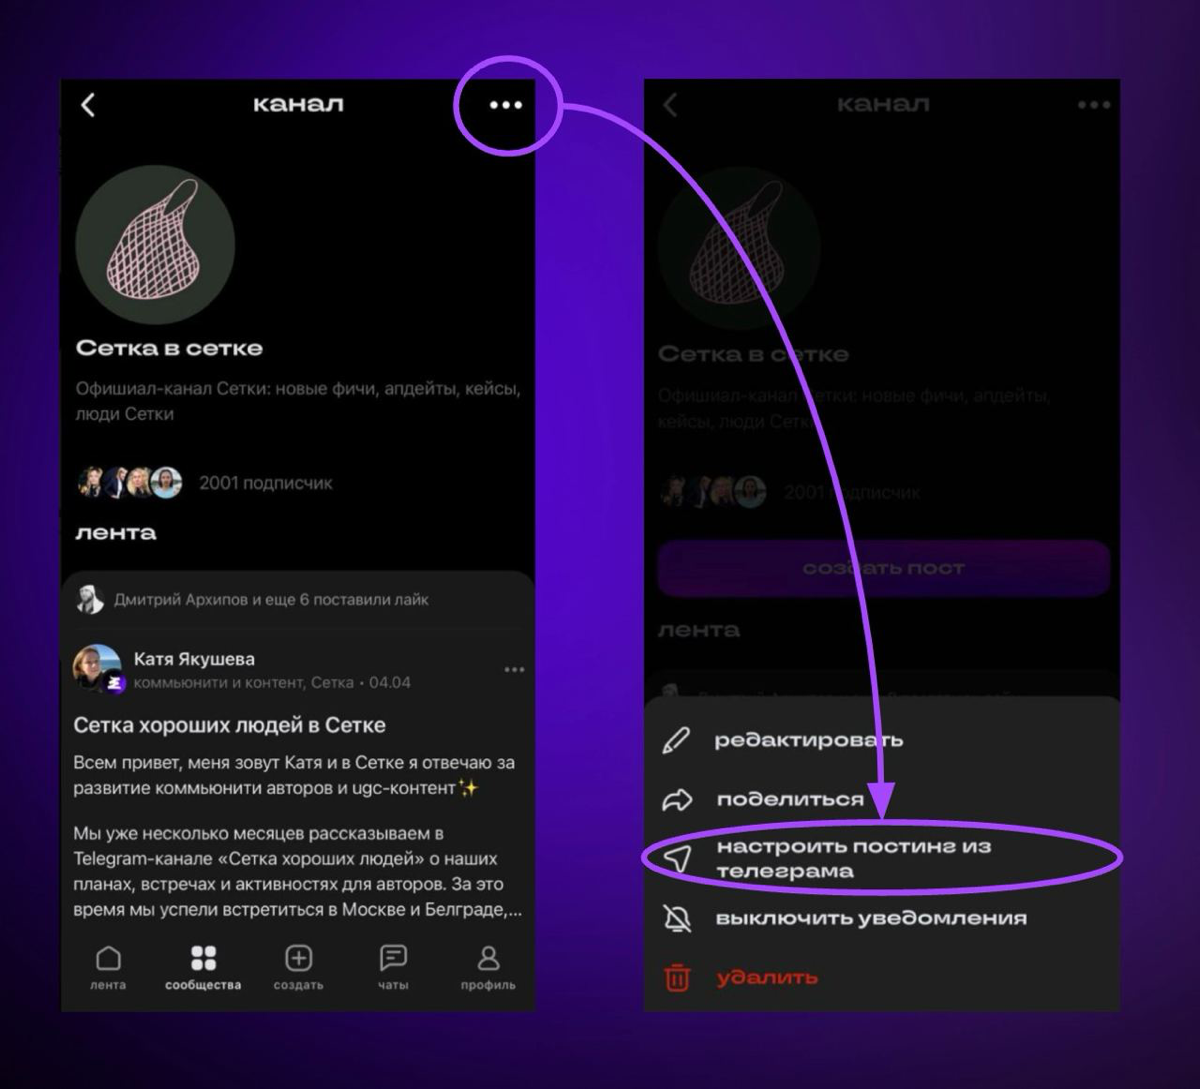Open Катя Якушева's author profile
Viewport: 1200px width, 1089px height.
point(195,659)
